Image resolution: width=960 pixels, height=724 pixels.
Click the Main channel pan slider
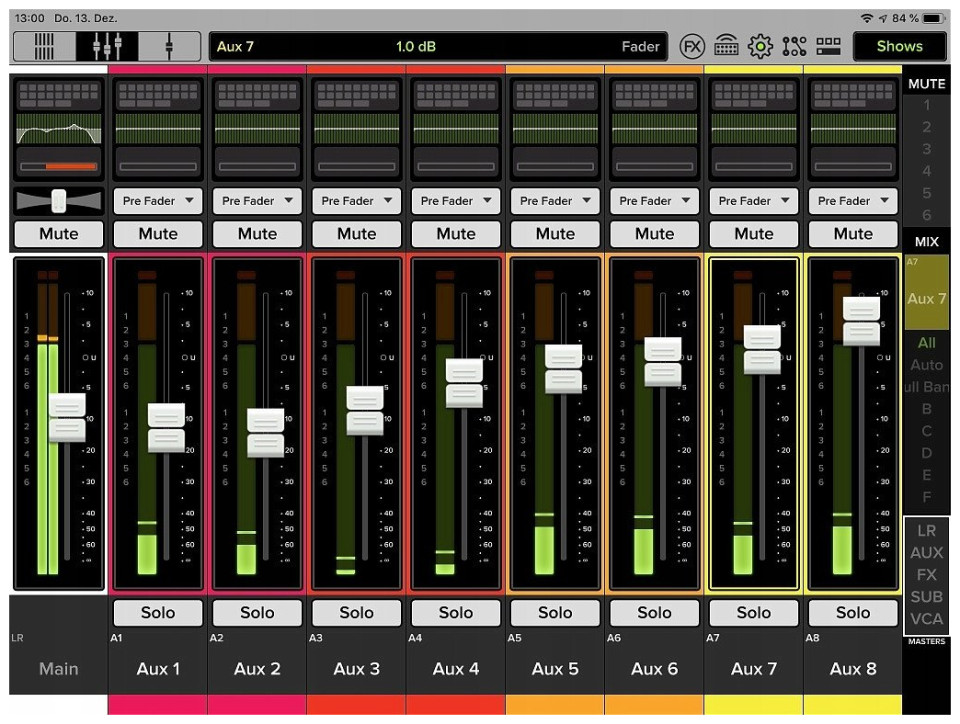(x=58, y=201)
